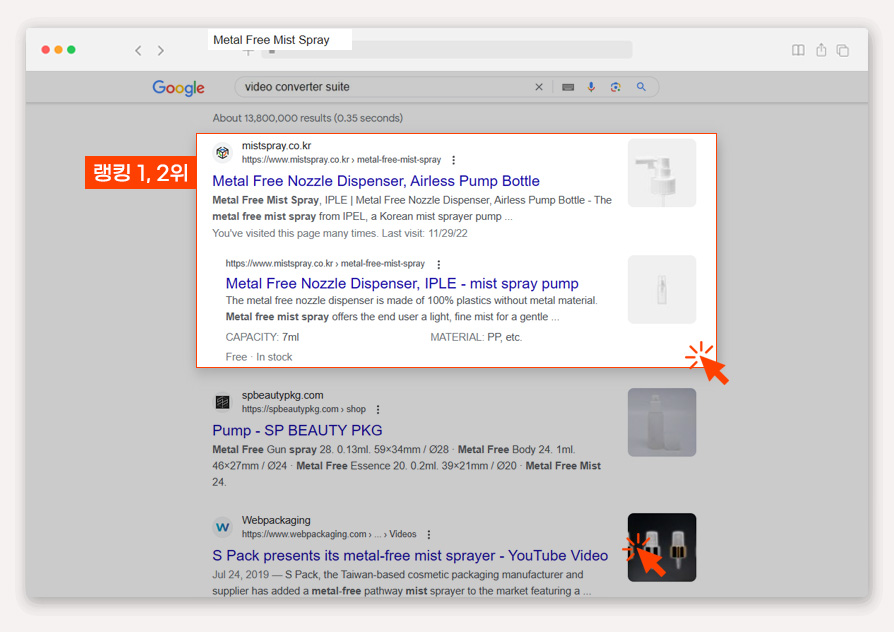The image size is (894, 632).
Task: Select the Metal Free Mist Spray tab
Action: [x=279, y=40]
